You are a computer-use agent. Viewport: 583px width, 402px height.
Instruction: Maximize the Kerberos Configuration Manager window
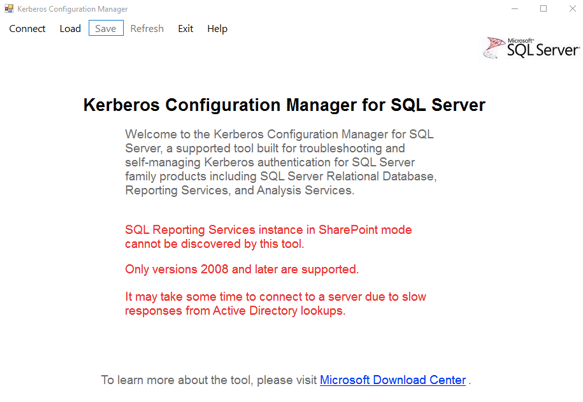click(x=543, y=9)
